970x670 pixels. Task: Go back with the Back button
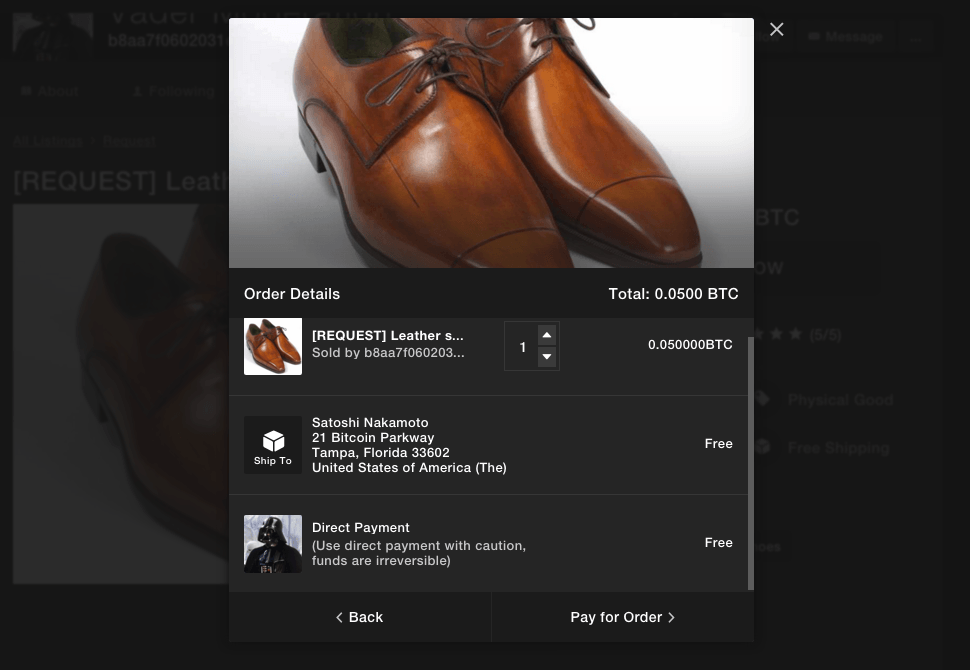[360, 617]
